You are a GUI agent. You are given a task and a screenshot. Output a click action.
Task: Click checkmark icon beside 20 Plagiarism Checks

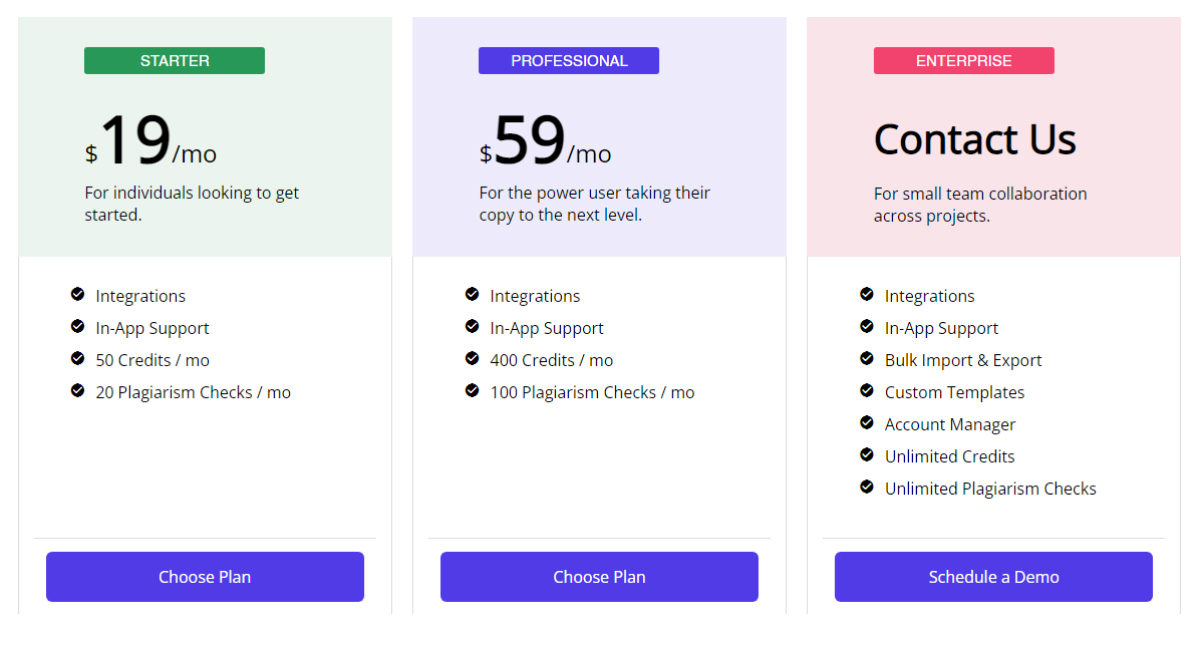77,391
